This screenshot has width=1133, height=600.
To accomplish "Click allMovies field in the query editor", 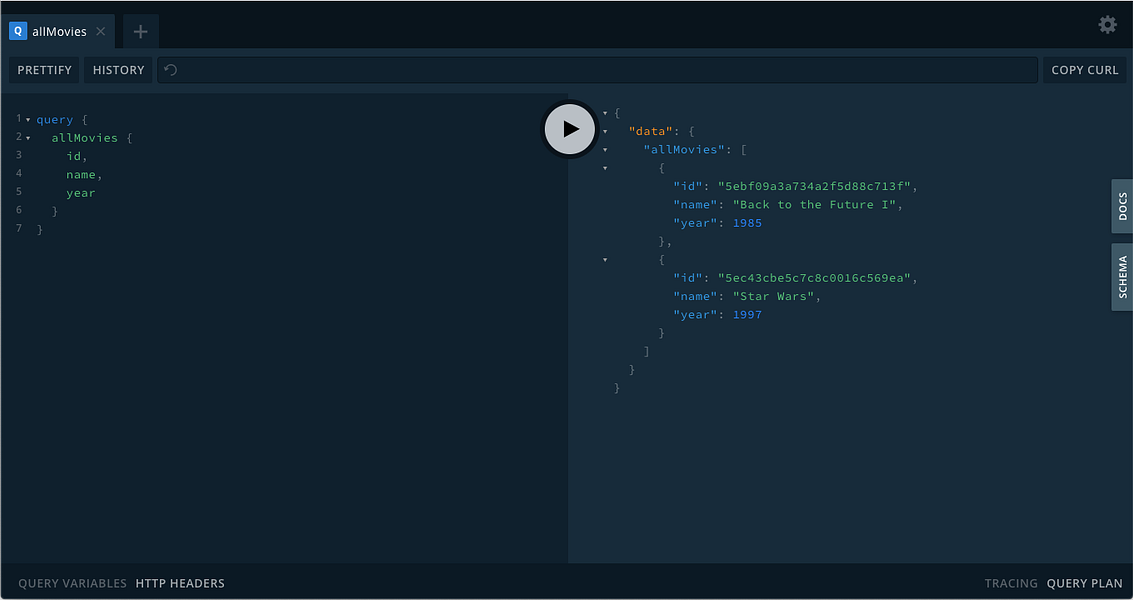I will 85,137.
